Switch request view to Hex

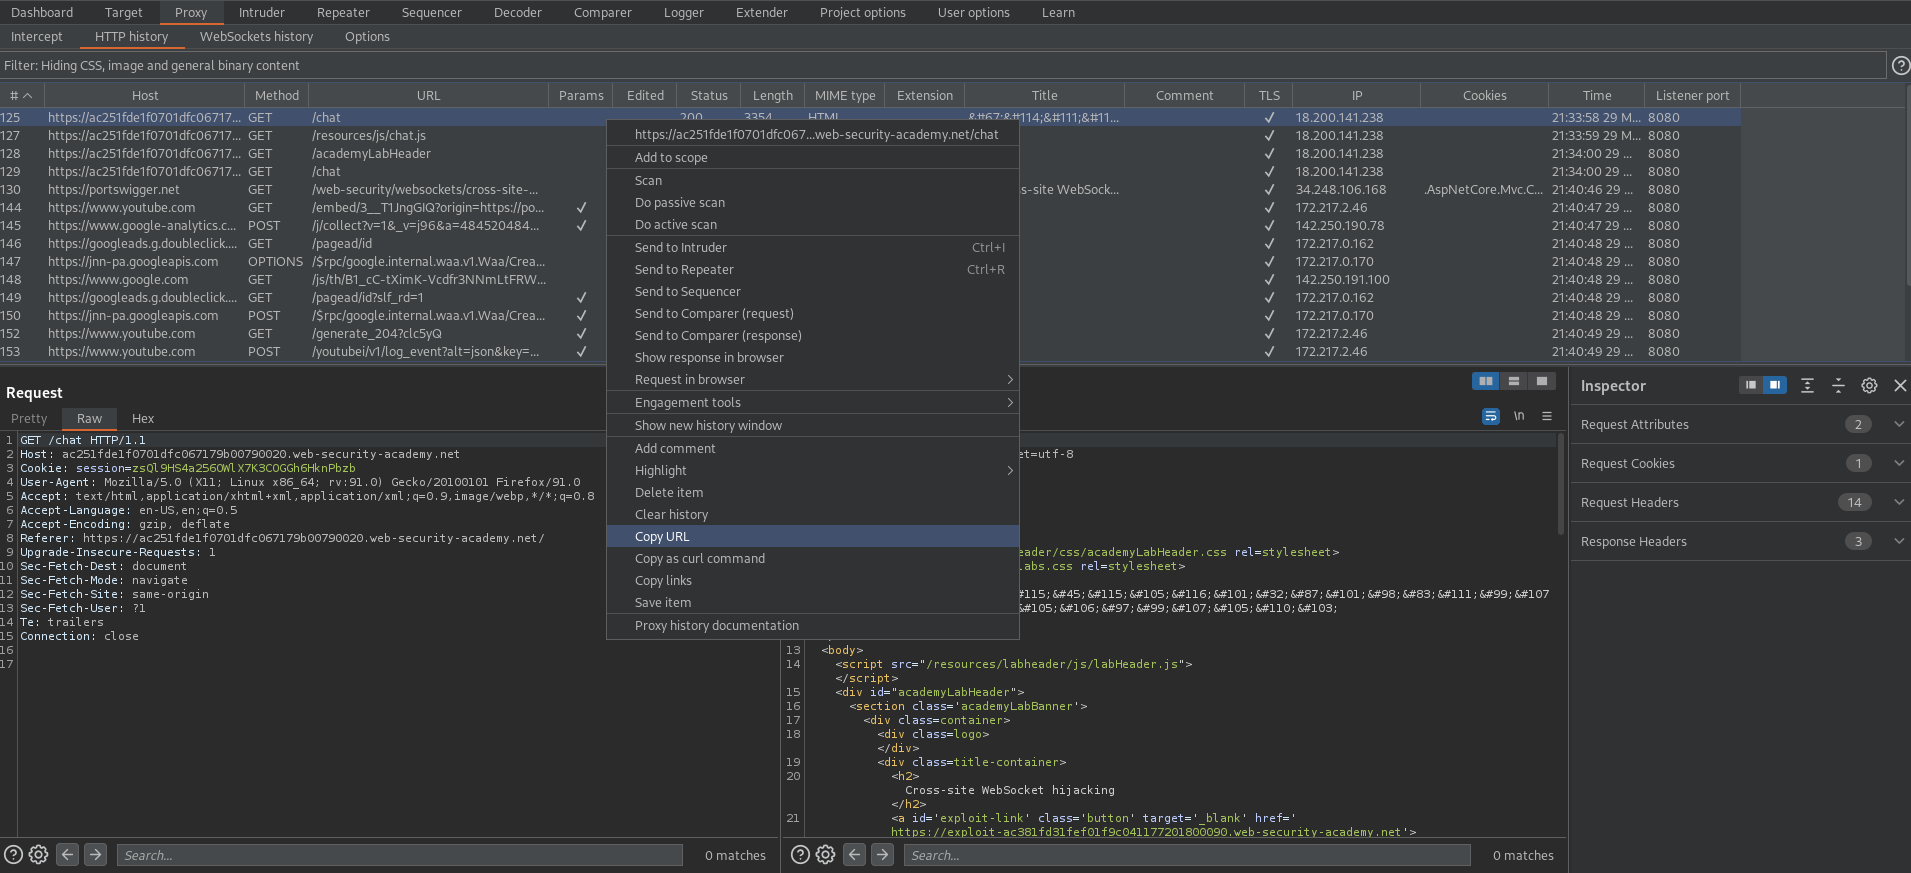coord(143,419)
